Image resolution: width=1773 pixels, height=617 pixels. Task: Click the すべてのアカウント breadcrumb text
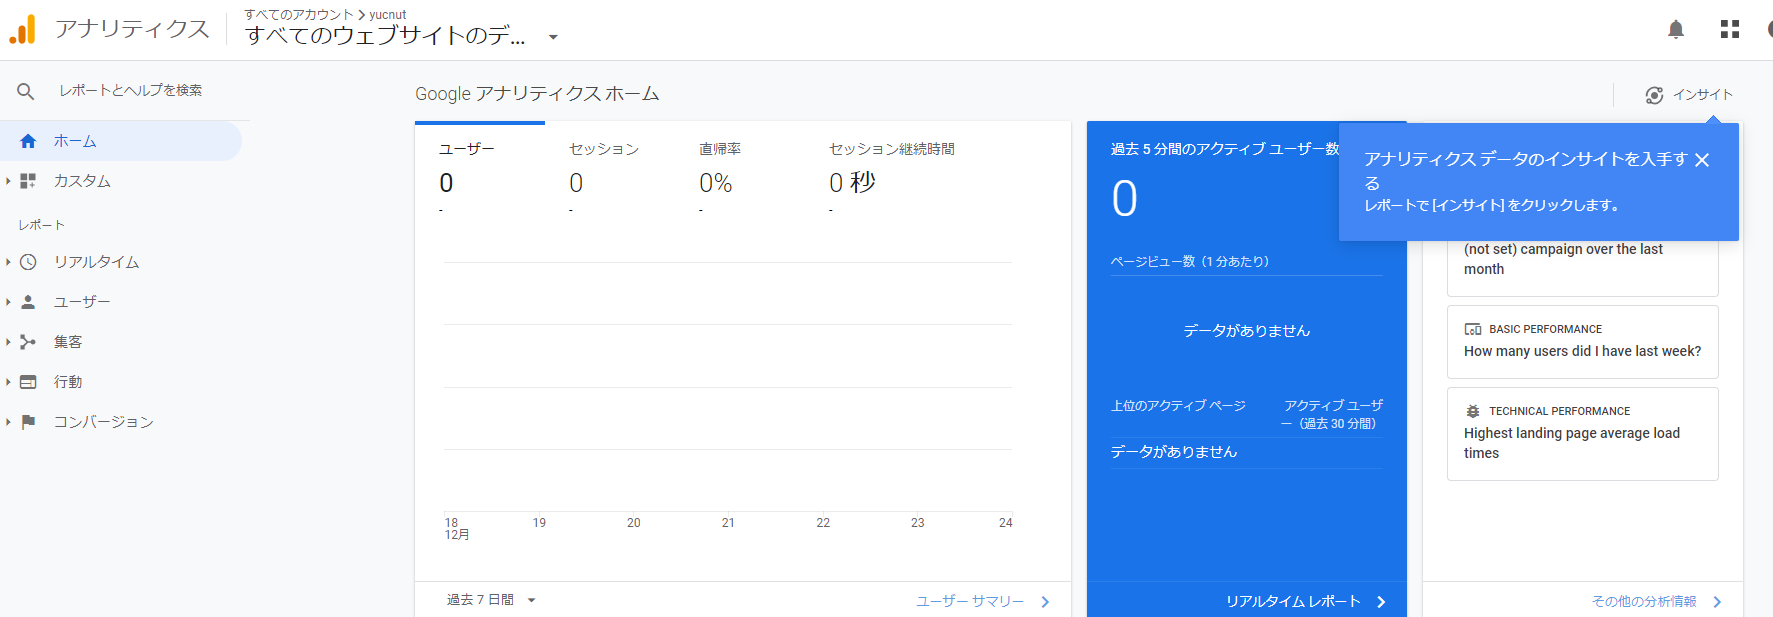point(299,15)
